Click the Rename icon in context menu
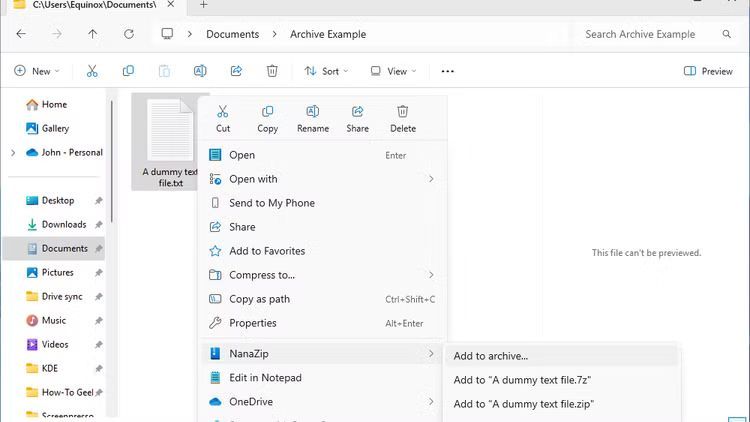750x422 pixels. pos(312,112)
